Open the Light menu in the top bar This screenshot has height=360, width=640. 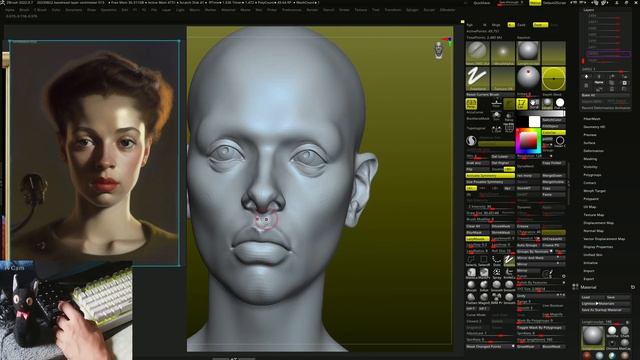coord(180,10)
